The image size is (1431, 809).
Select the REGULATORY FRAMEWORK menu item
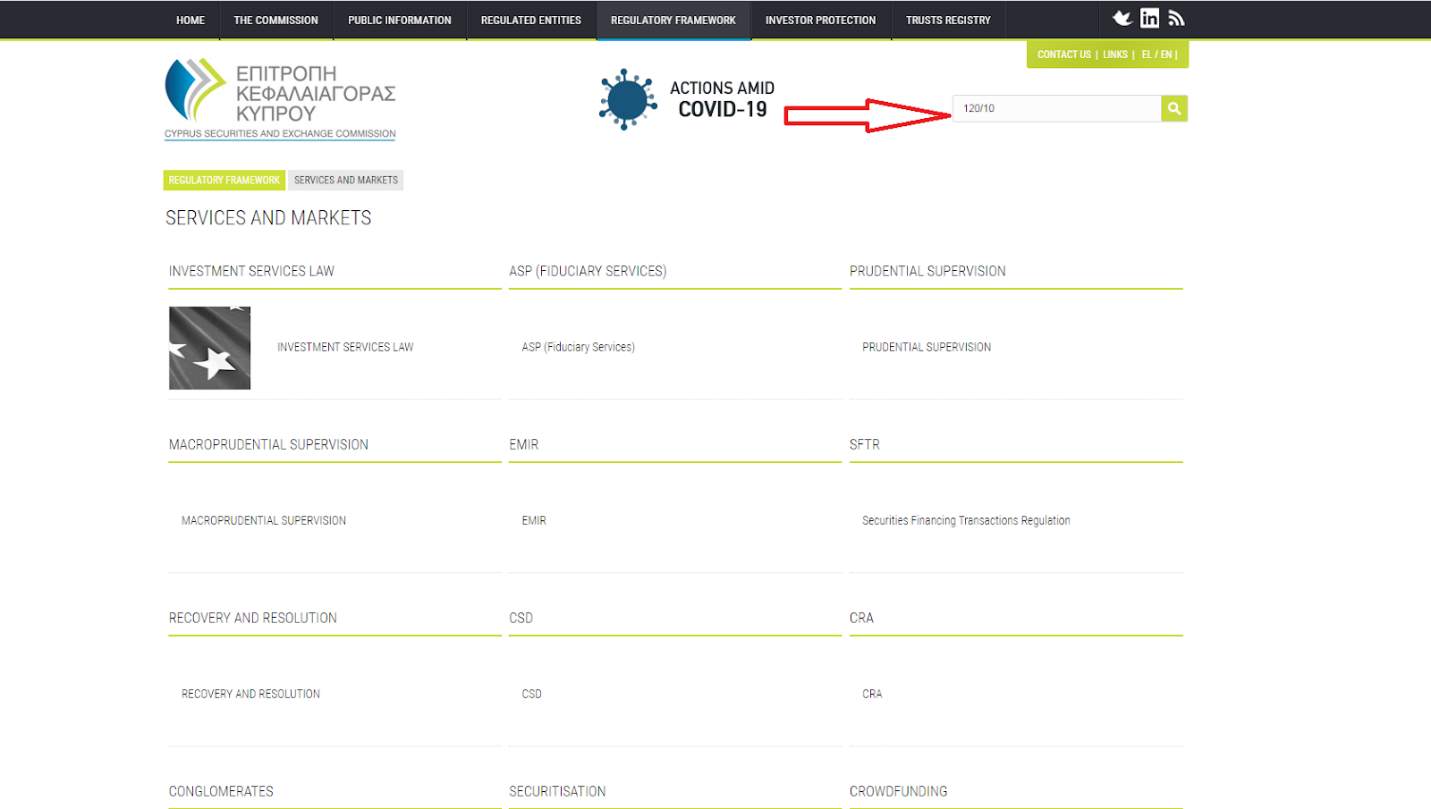click(x=673, y=20)
